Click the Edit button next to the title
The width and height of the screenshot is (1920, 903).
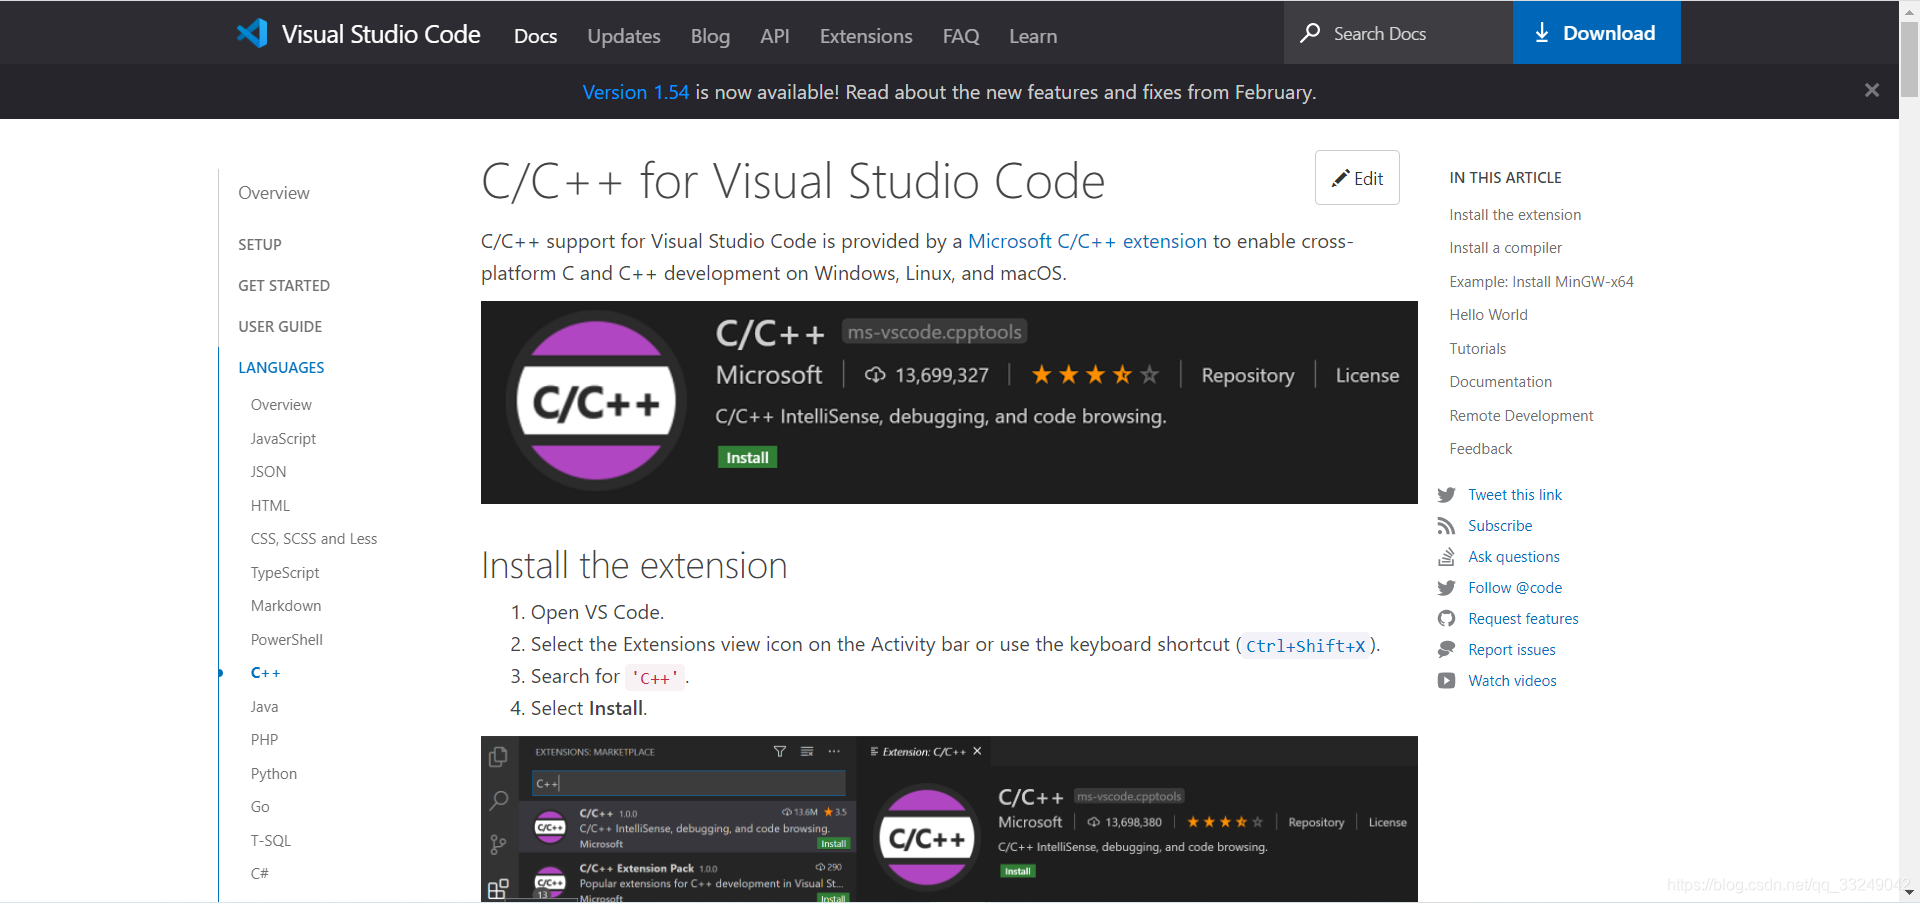tap(1357, 178)
